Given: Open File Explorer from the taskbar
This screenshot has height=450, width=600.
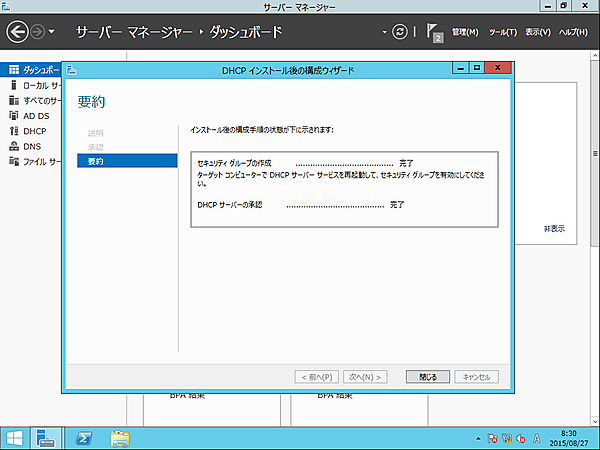Looking at the screenshot, I should pyautogui.click(x=120, y=439).
